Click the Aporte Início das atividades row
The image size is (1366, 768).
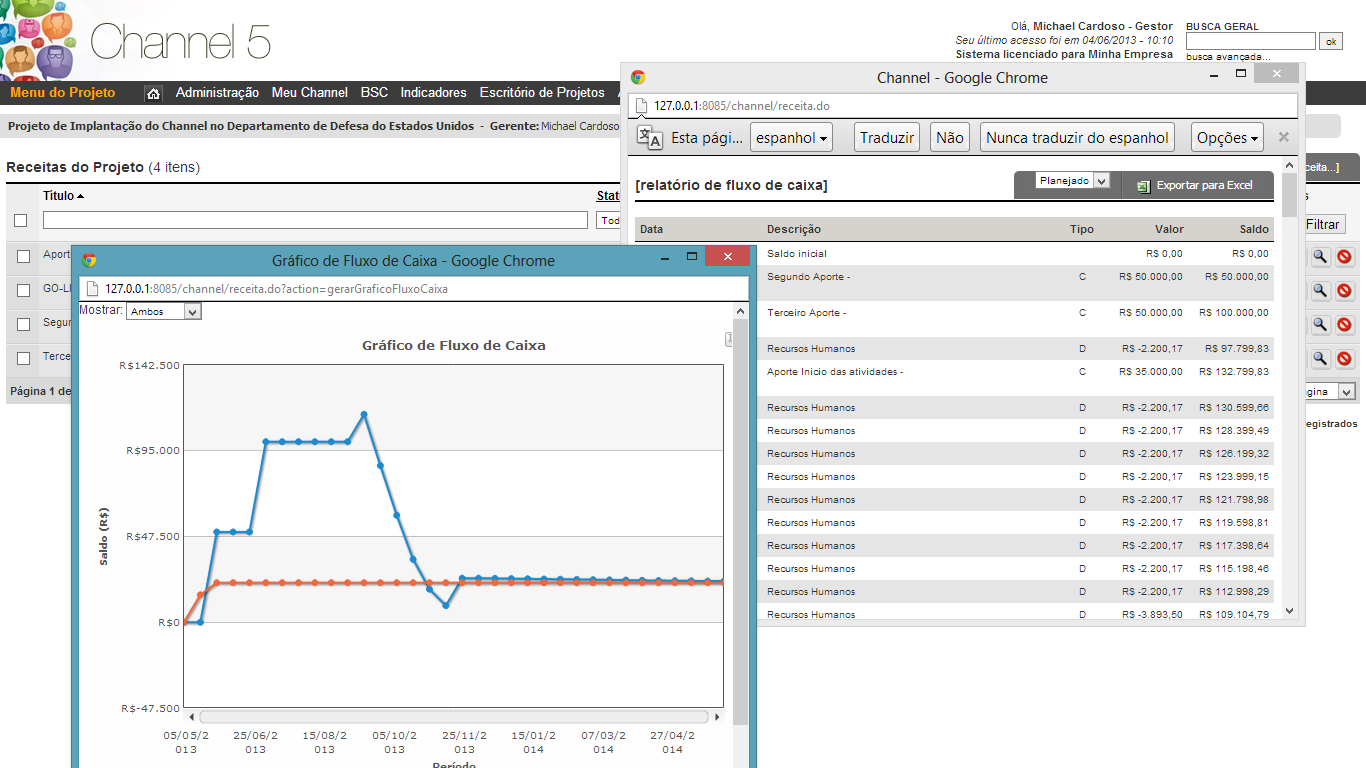[x=835, y=372]
